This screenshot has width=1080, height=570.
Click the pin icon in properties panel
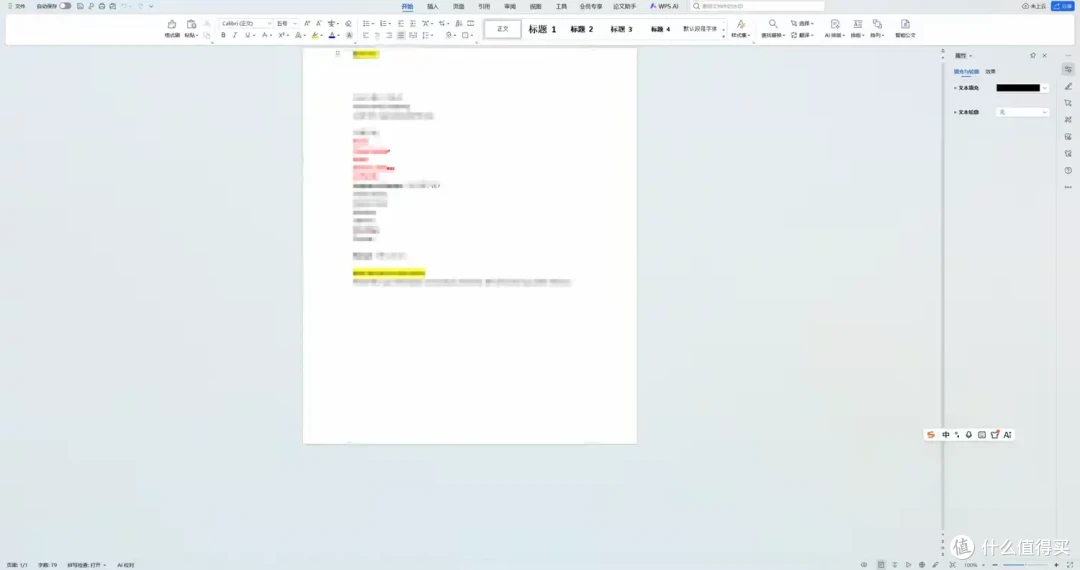pyautogui.click(x=1032, y=56)
